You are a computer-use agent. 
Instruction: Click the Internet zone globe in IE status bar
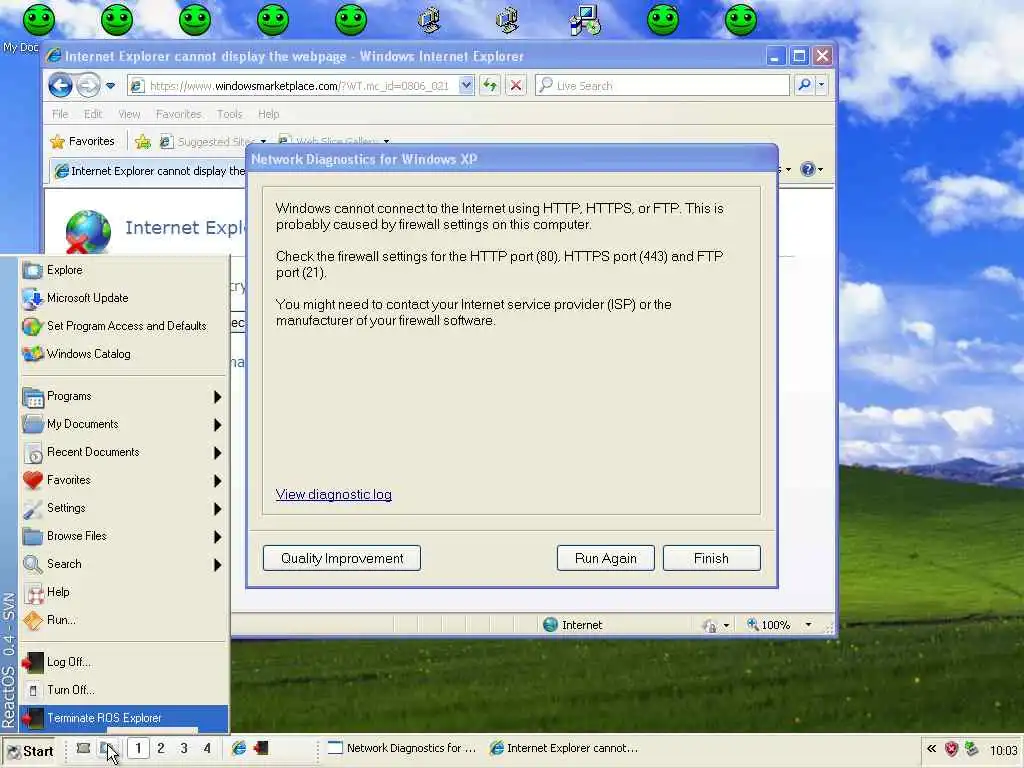pyautogui.click(x=551, y=625)
